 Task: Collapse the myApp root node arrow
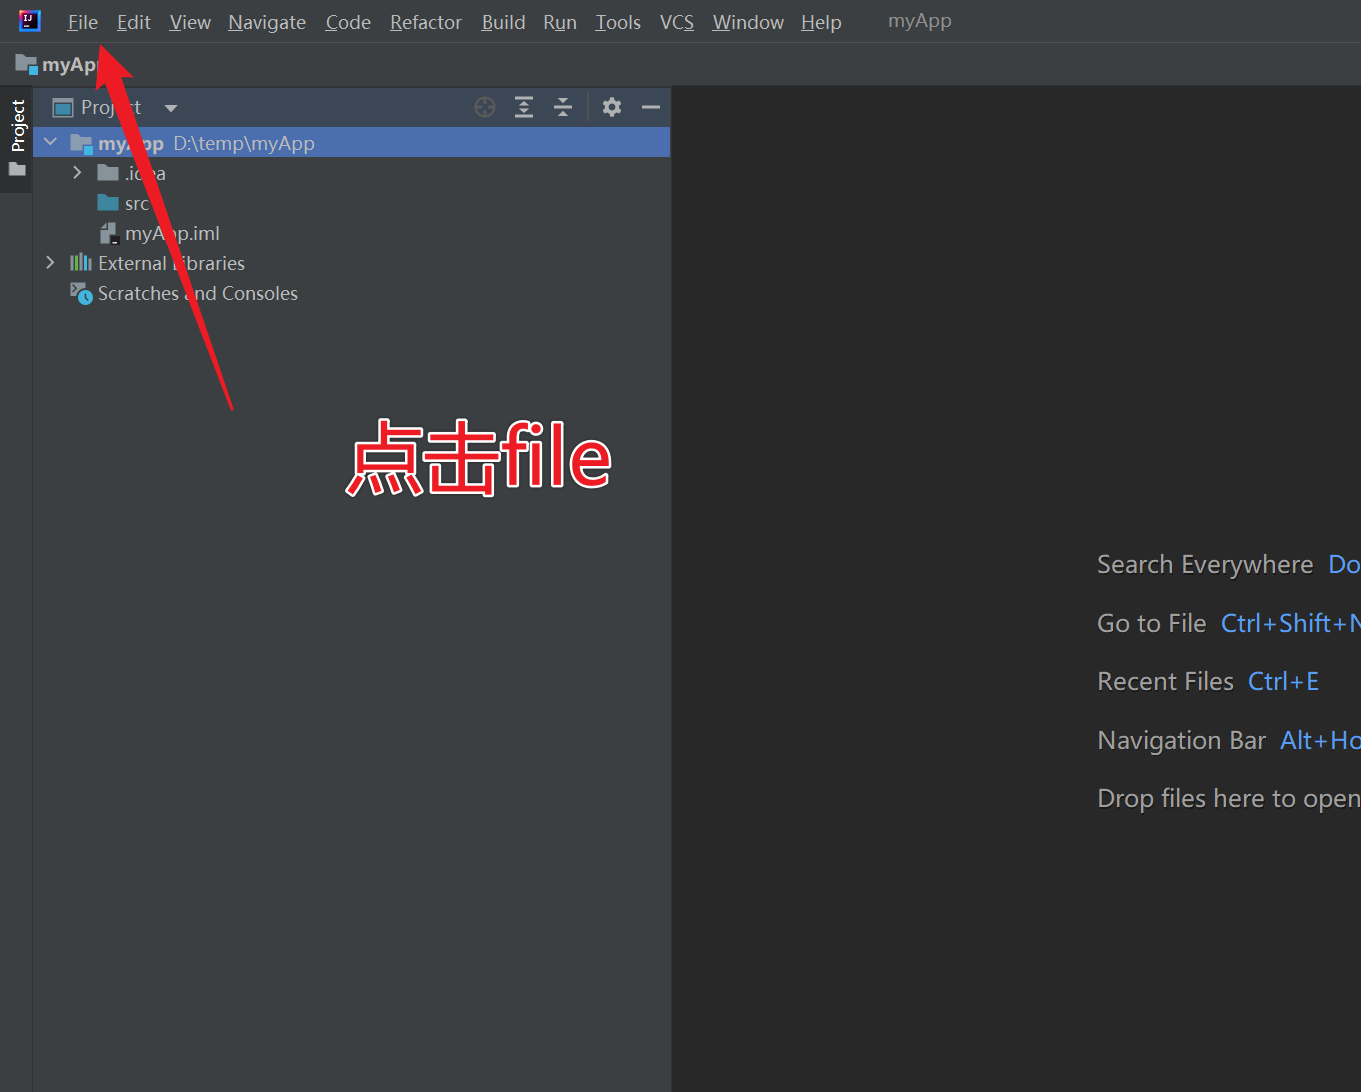pyautogui.click(x=50, y=143)
